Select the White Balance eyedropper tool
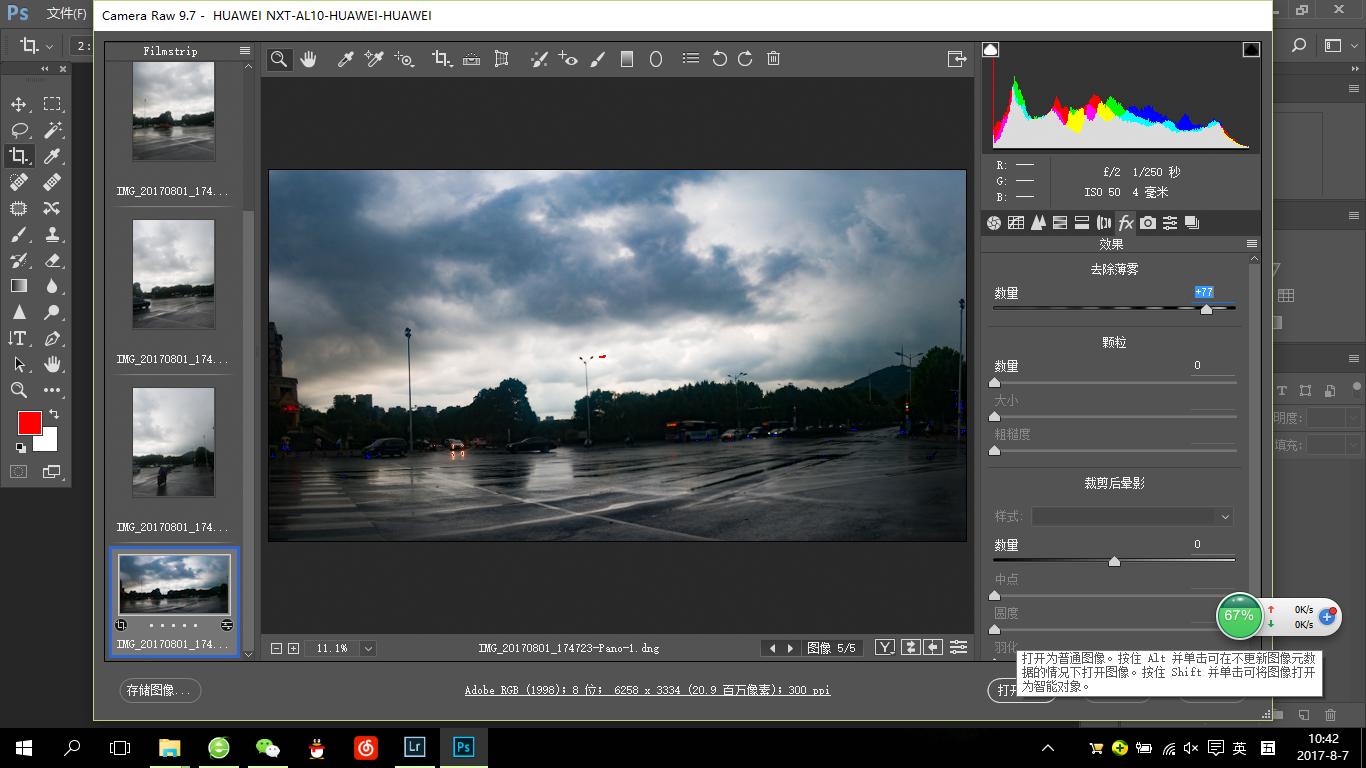This screenshot has width=1366, height=768. coord(345,59)
